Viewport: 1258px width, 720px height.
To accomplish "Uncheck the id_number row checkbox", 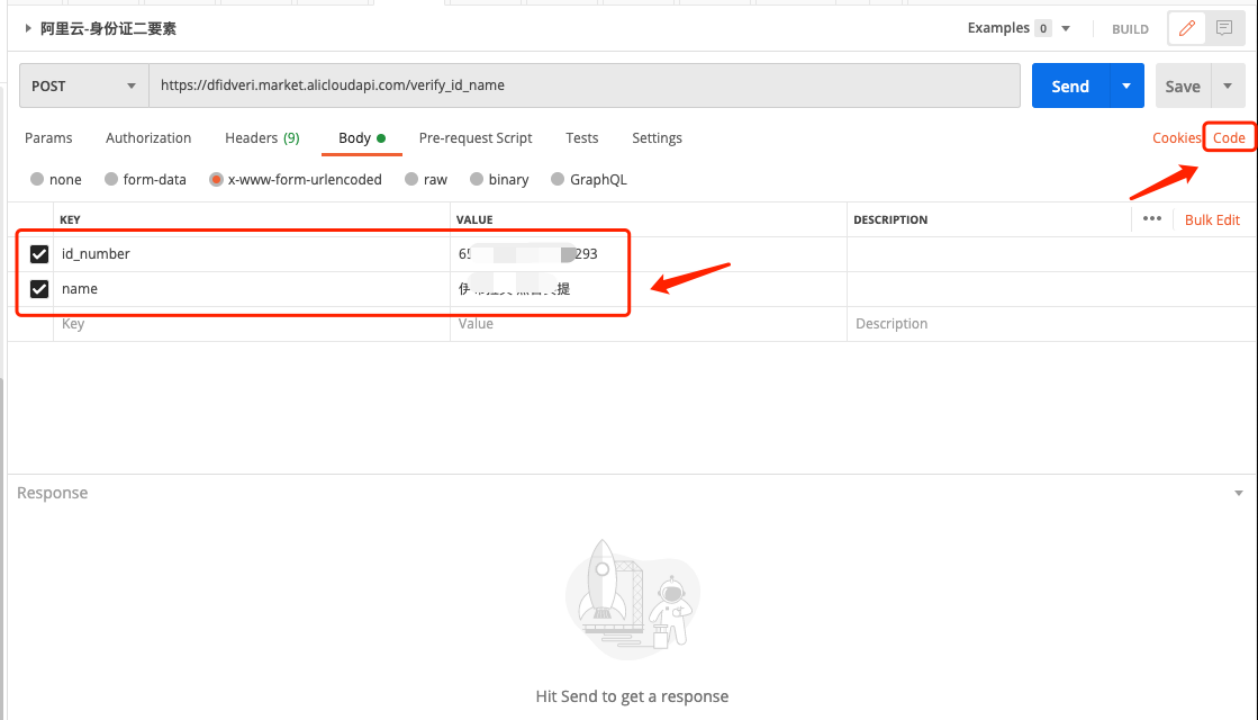I will click(39, 254).
